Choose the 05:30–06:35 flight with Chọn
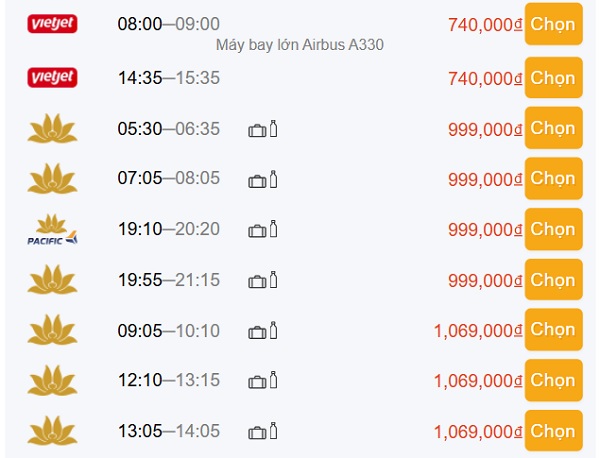Viewport: 600px width, 458px height. pos(553,128)
